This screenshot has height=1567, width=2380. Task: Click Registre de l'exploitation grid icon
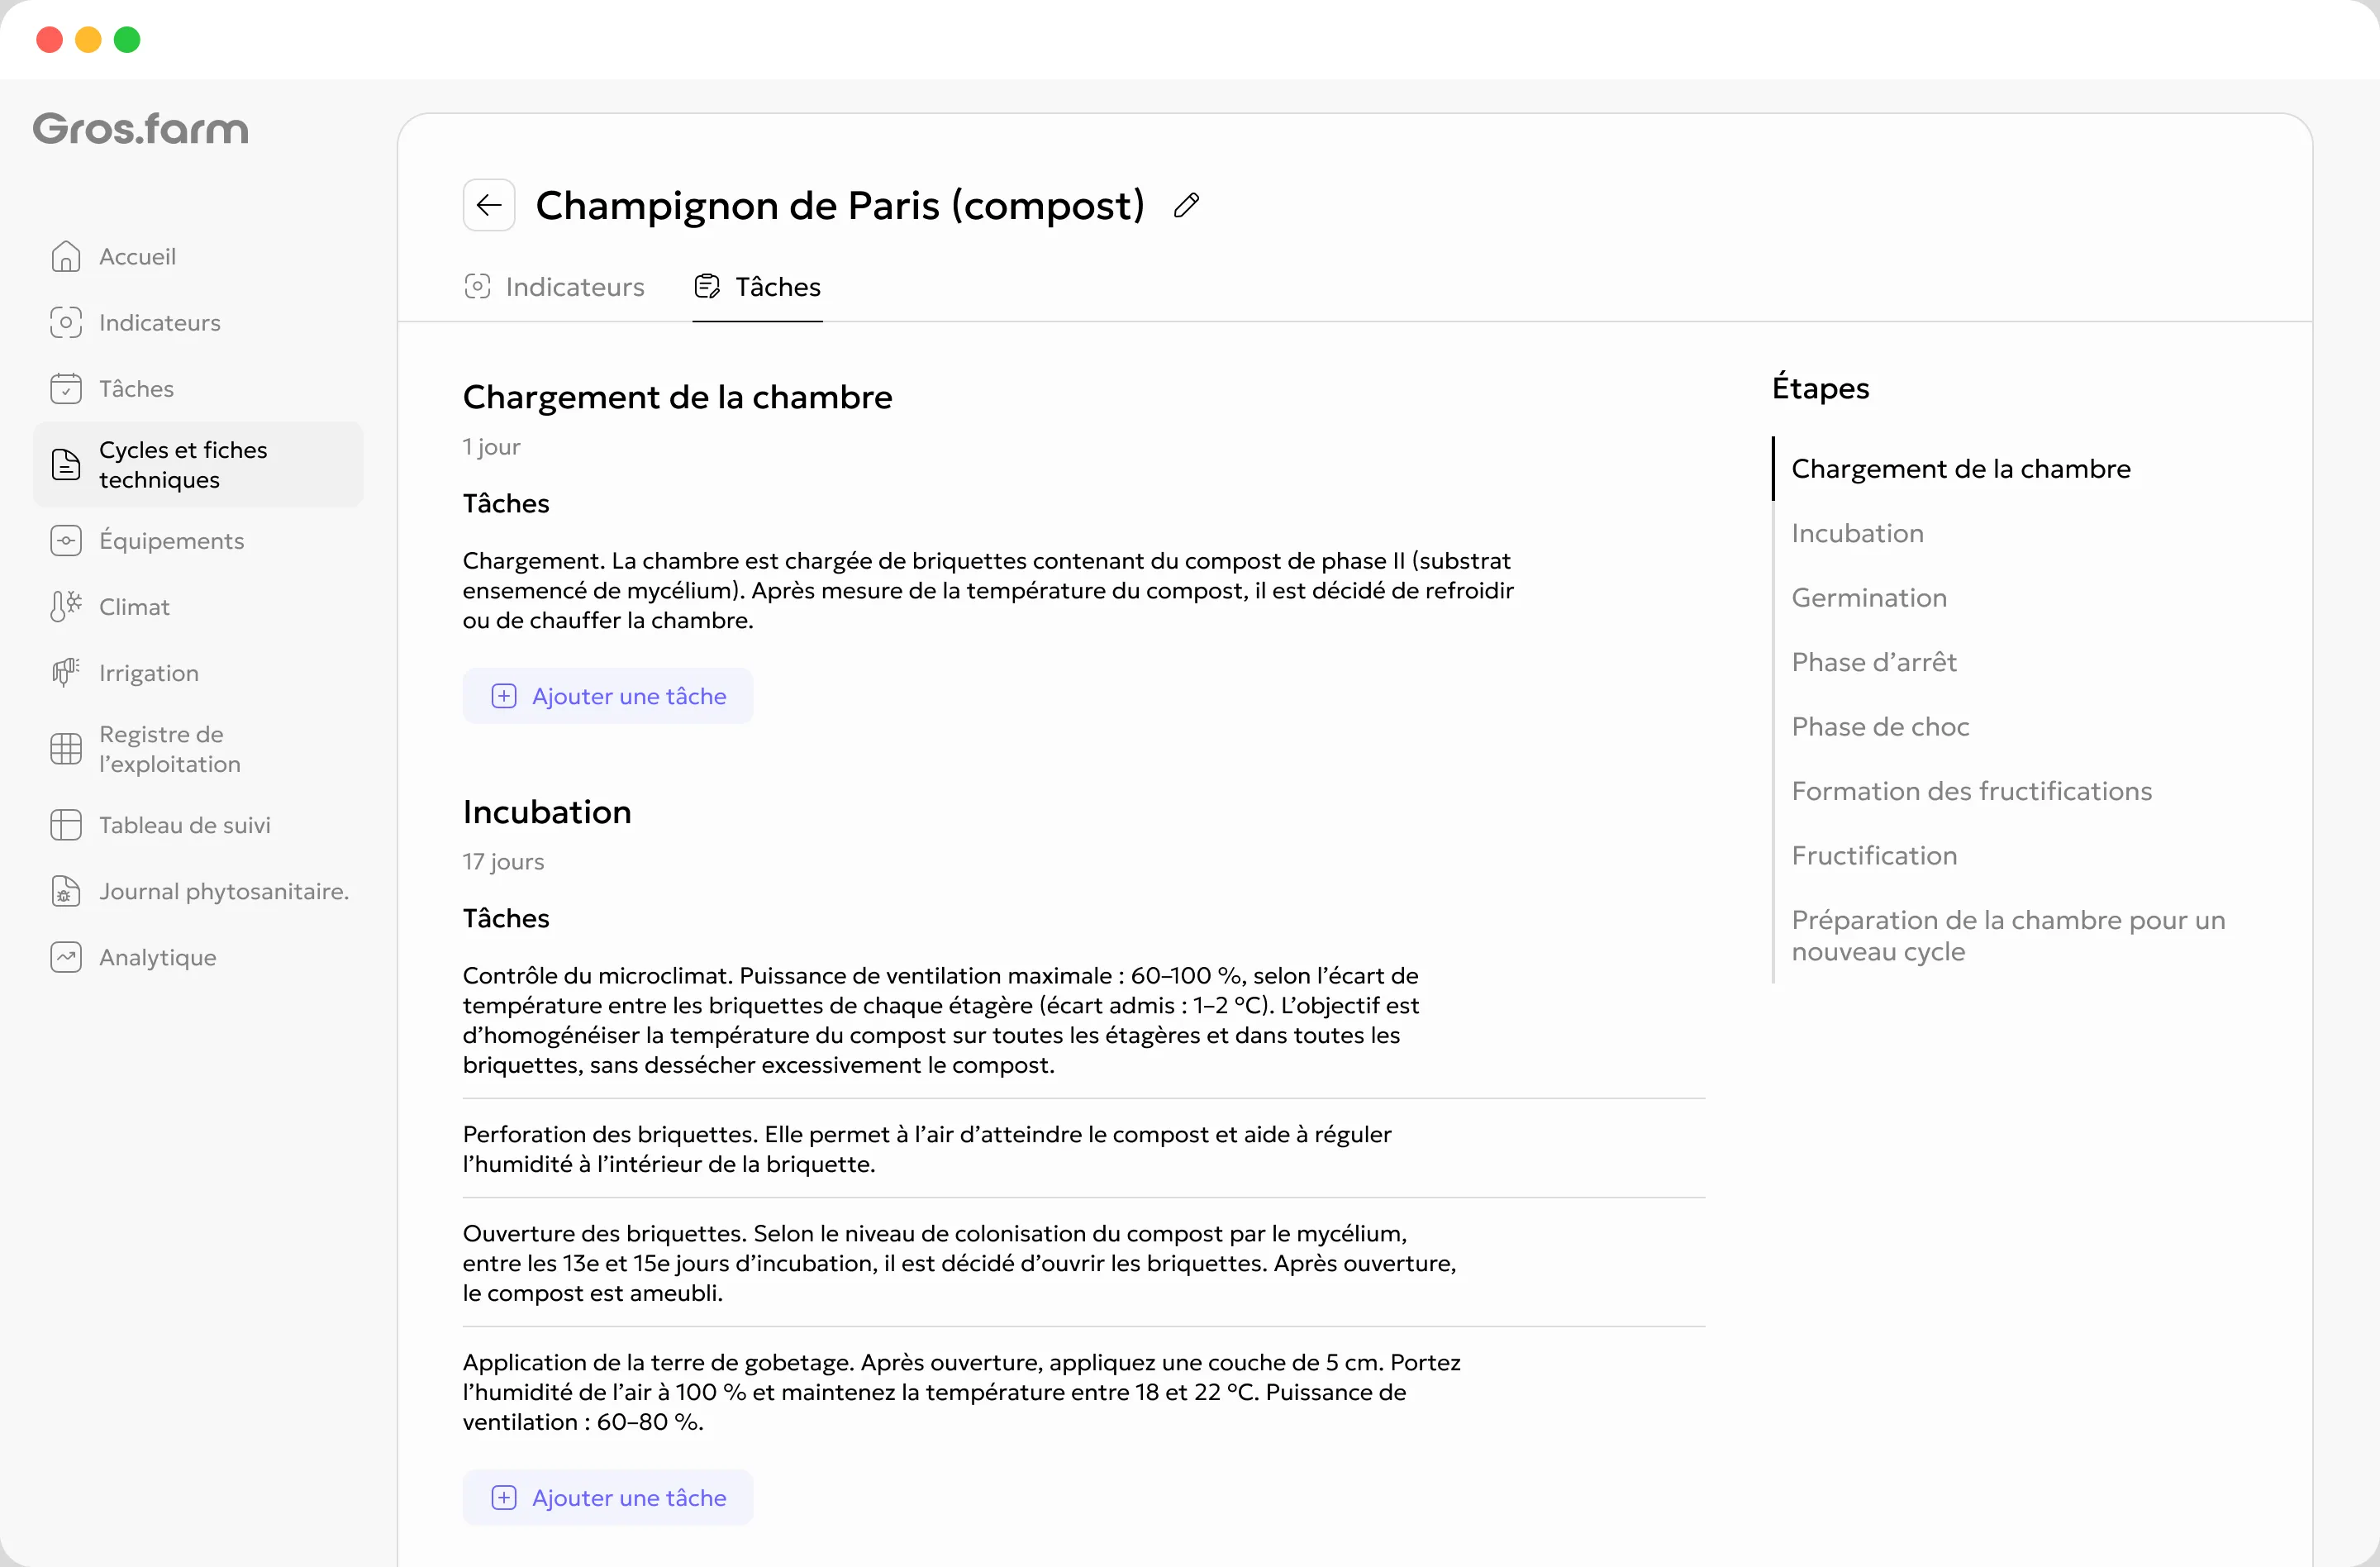point(66,748)
